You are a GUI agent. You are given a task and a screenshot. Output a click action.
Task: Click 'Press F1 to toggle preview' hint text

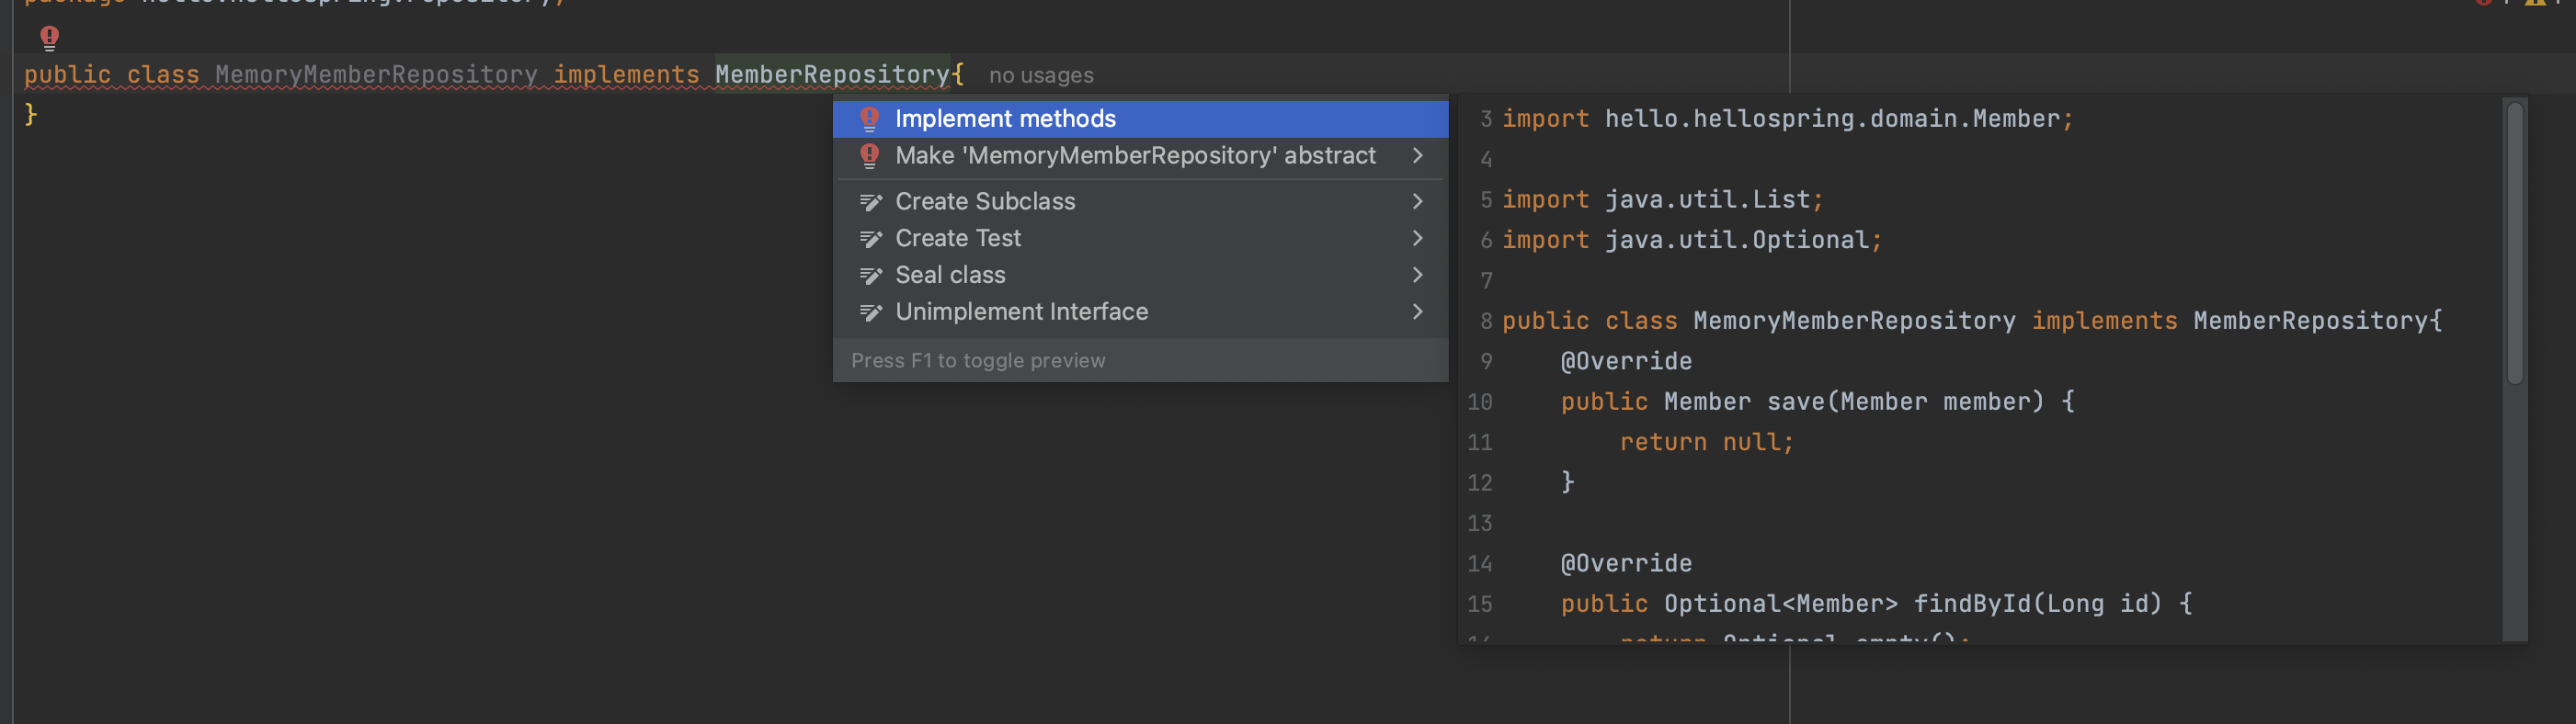click(978, 361)
